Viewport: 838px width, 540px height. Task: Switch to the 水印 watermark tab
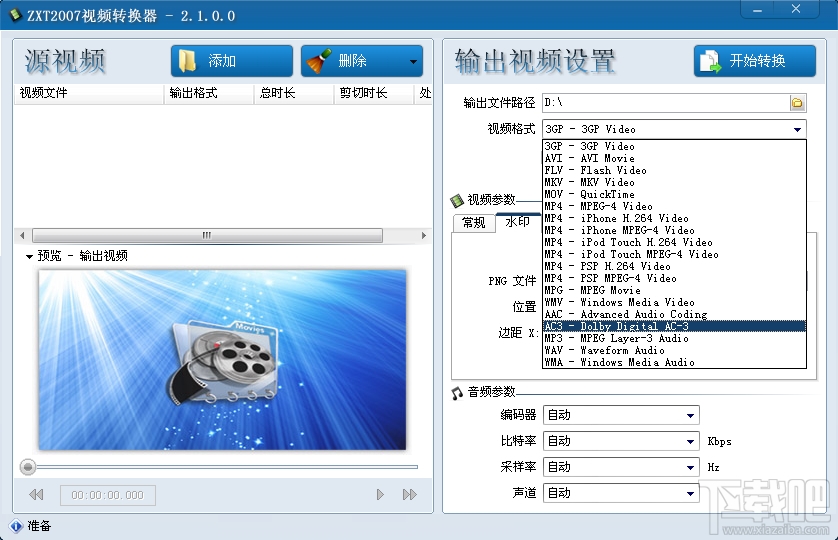click(517, 221)
